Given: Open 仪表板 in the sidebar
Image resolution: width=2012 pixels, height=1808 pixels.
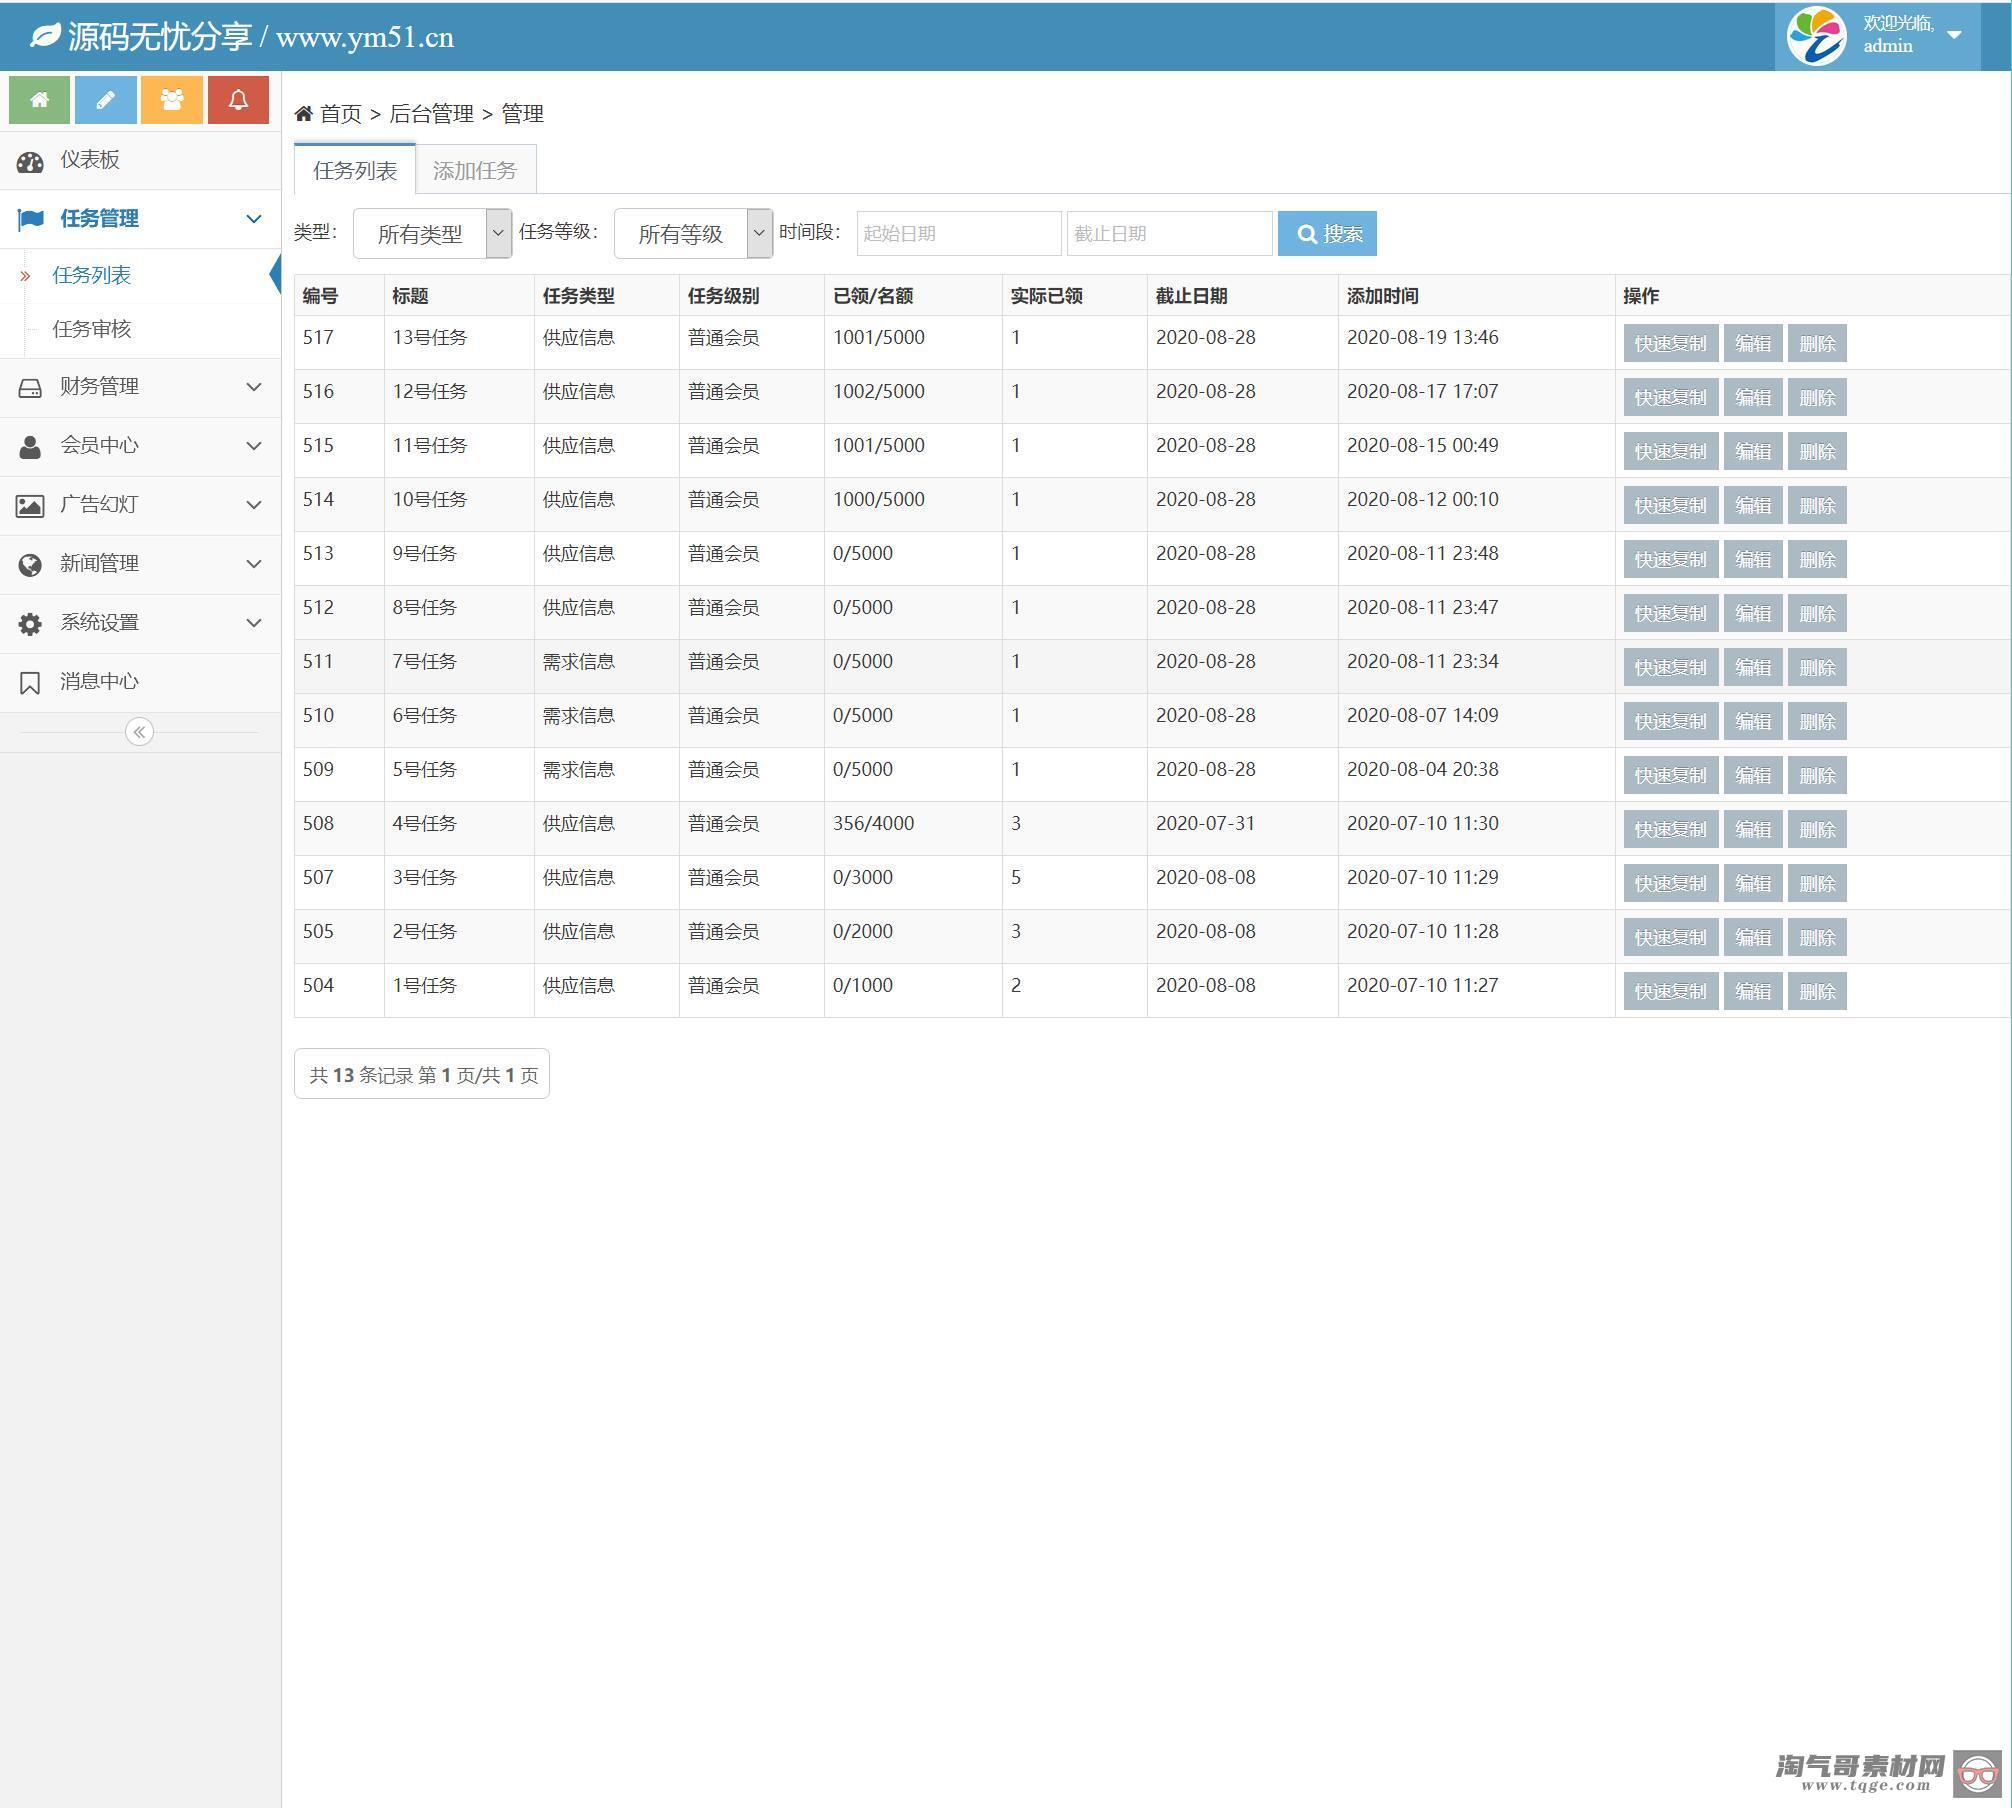Looking at the screenshot, I should [90, 160].
